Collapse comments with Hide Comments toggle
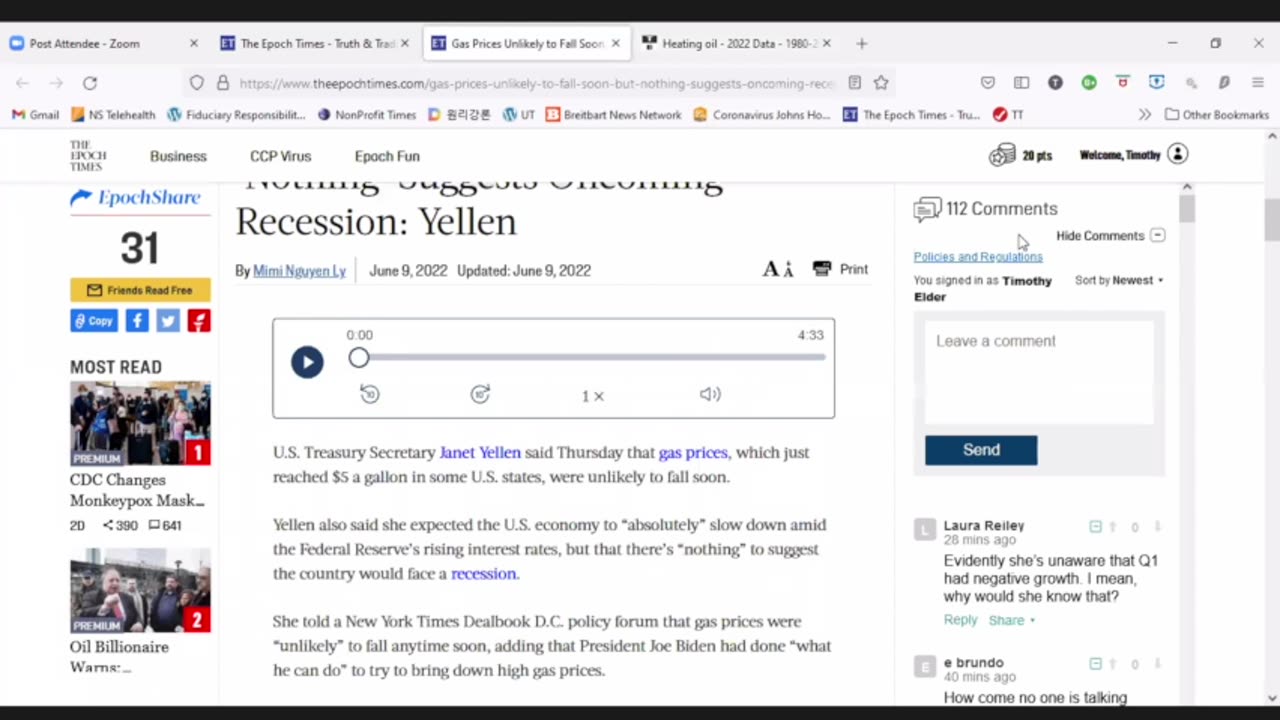 coord(1111,236)
